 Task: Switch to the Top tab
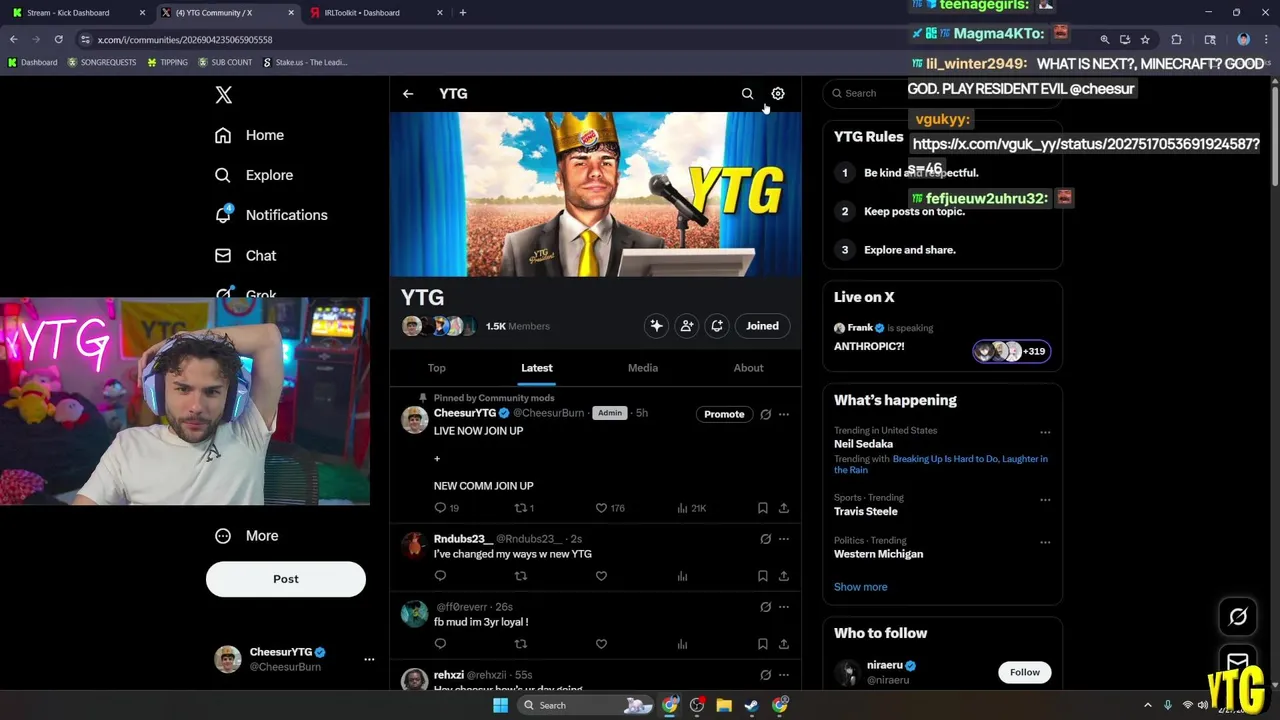pos(437,368)
